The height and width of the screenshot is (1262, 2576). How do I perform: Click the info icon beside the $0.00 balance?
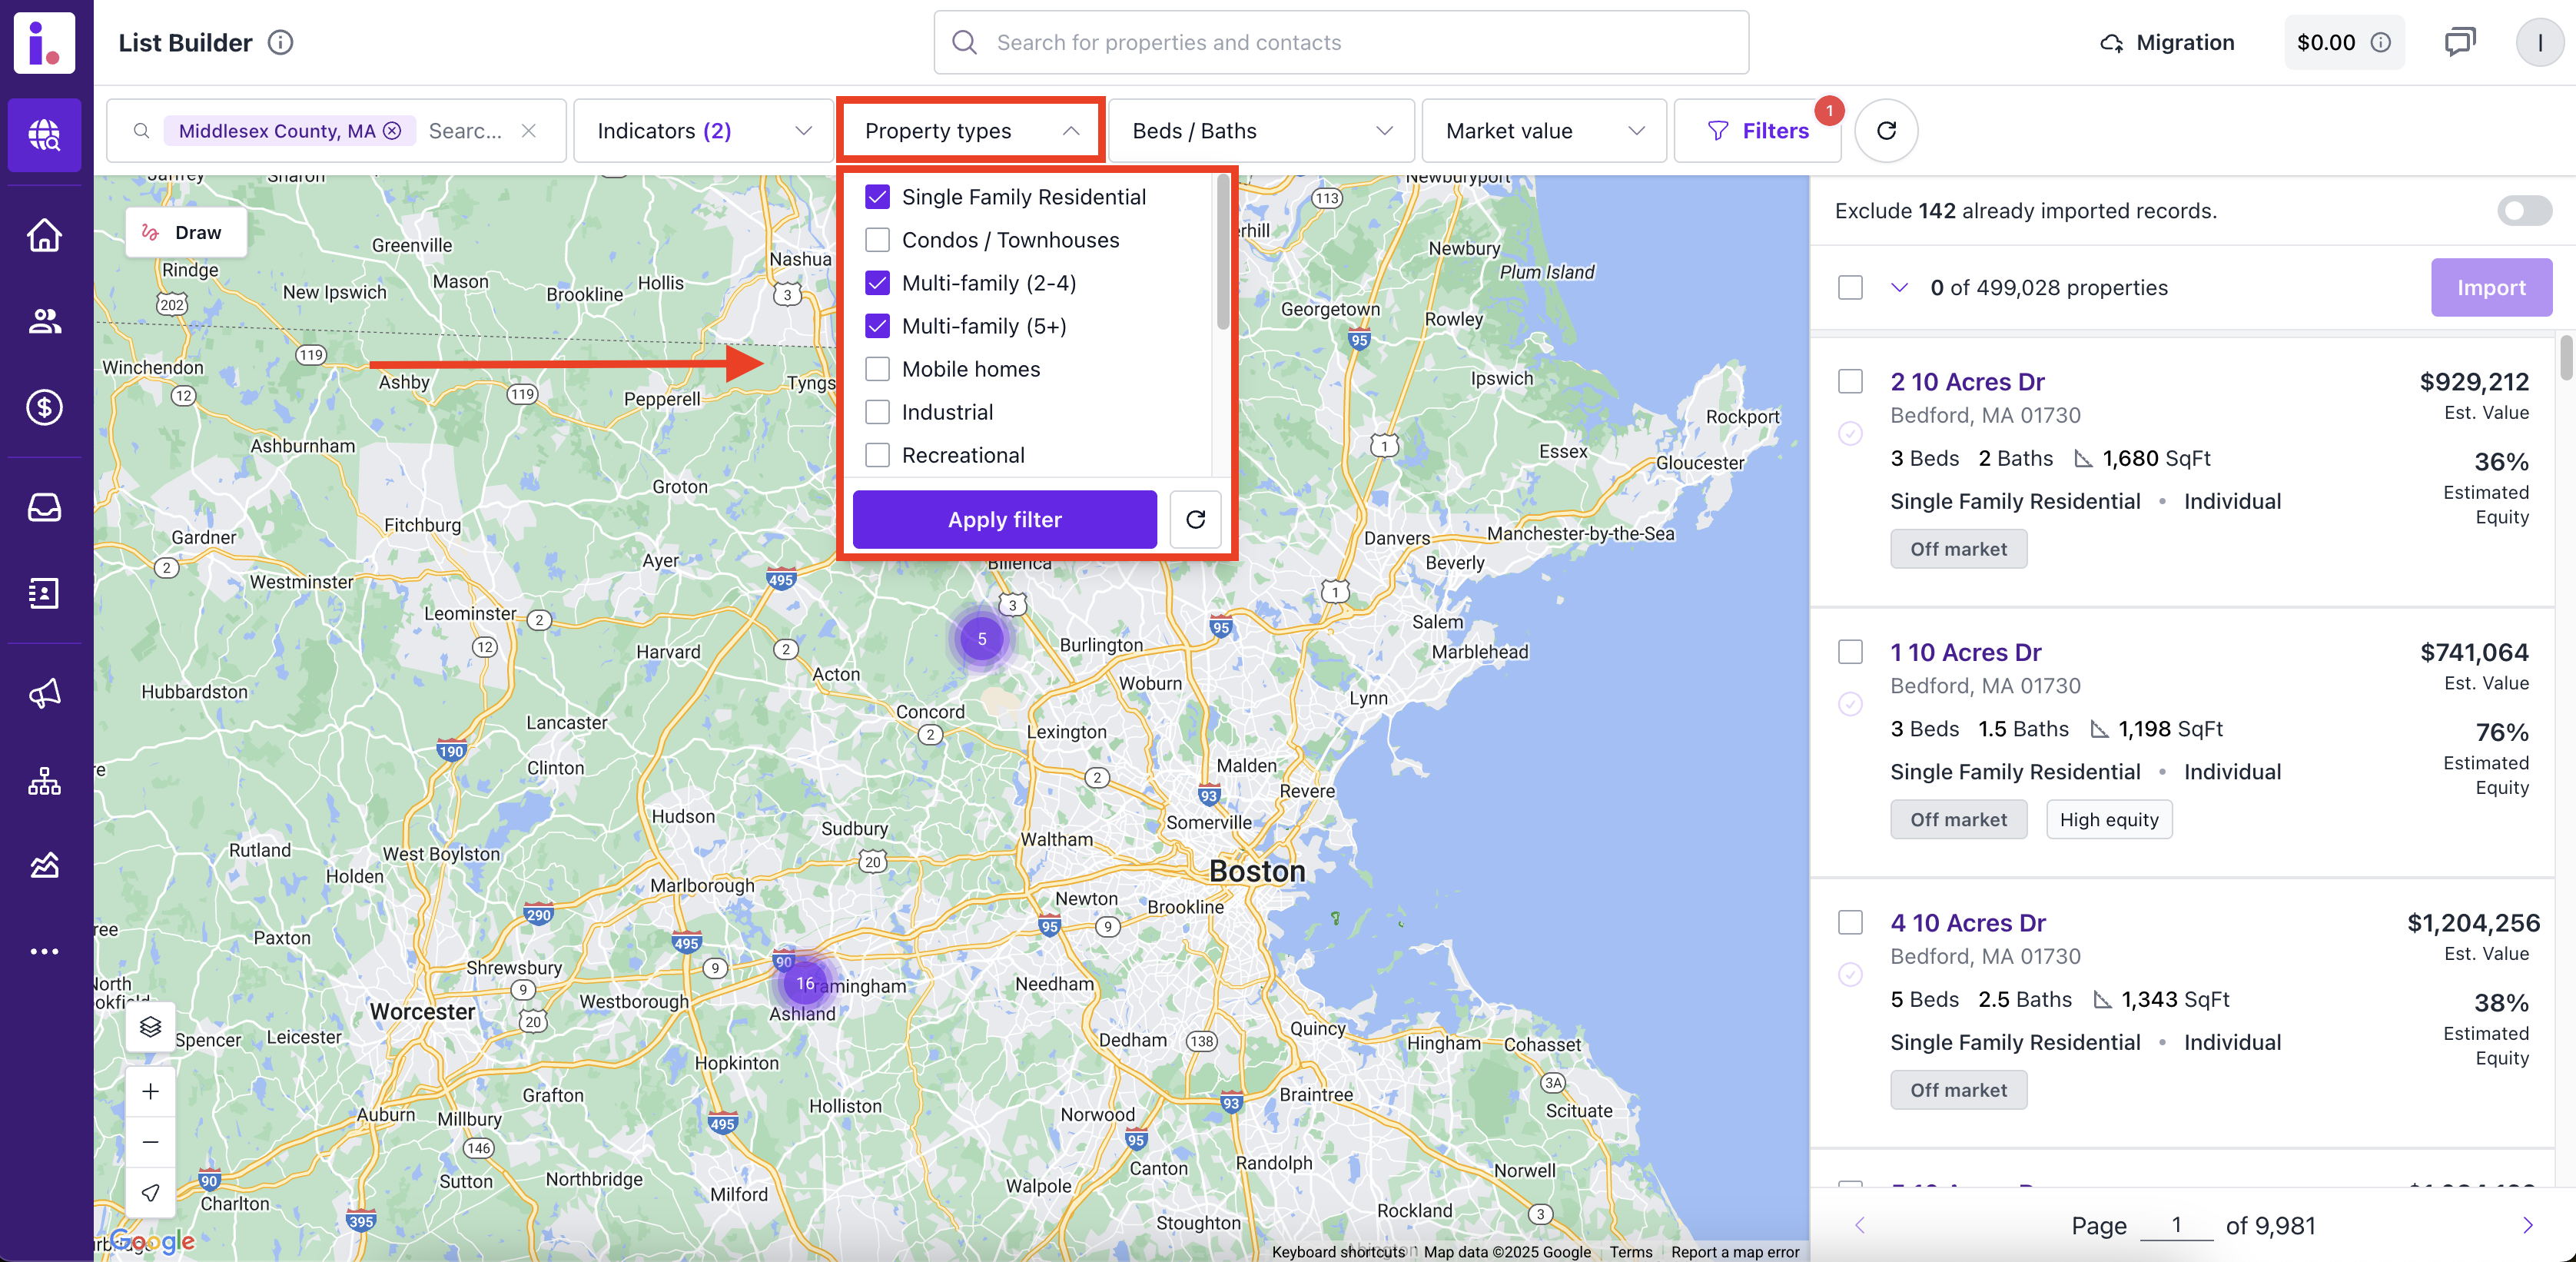[2381, 42]
